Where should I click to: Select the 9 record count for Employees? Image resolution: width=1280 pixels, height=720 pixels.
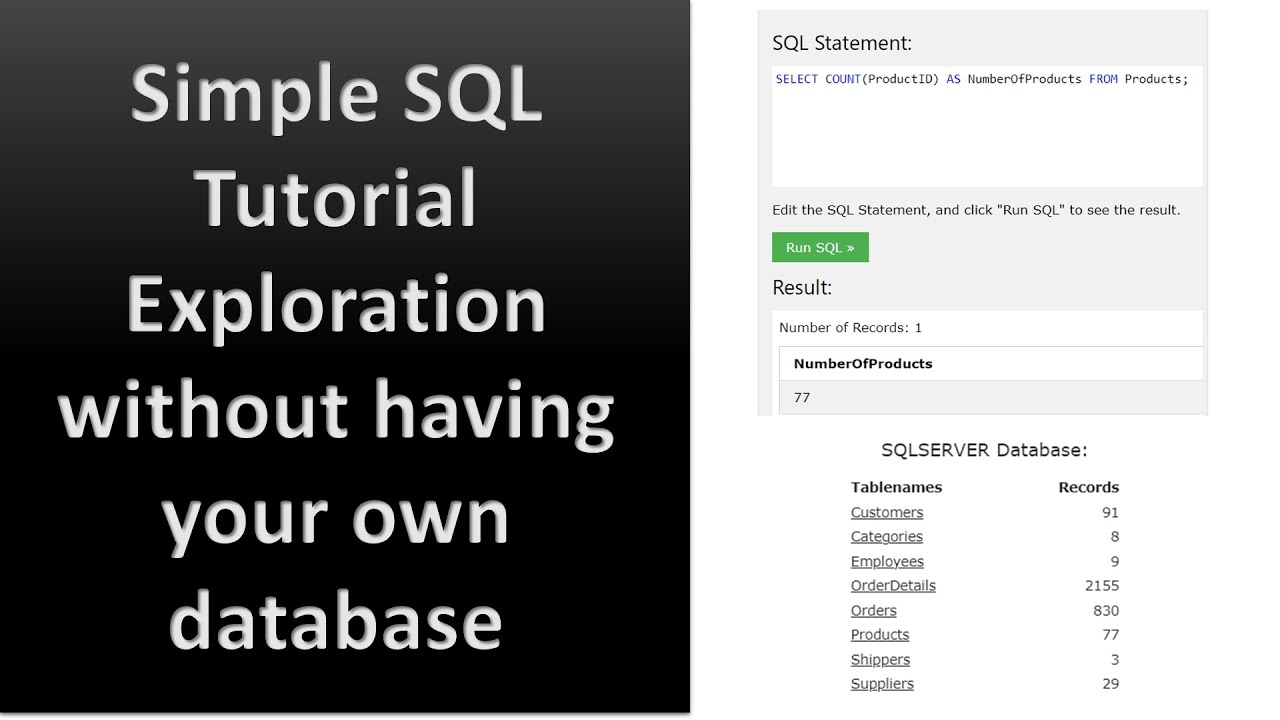pyautogui.click(x=1114, y=562)
